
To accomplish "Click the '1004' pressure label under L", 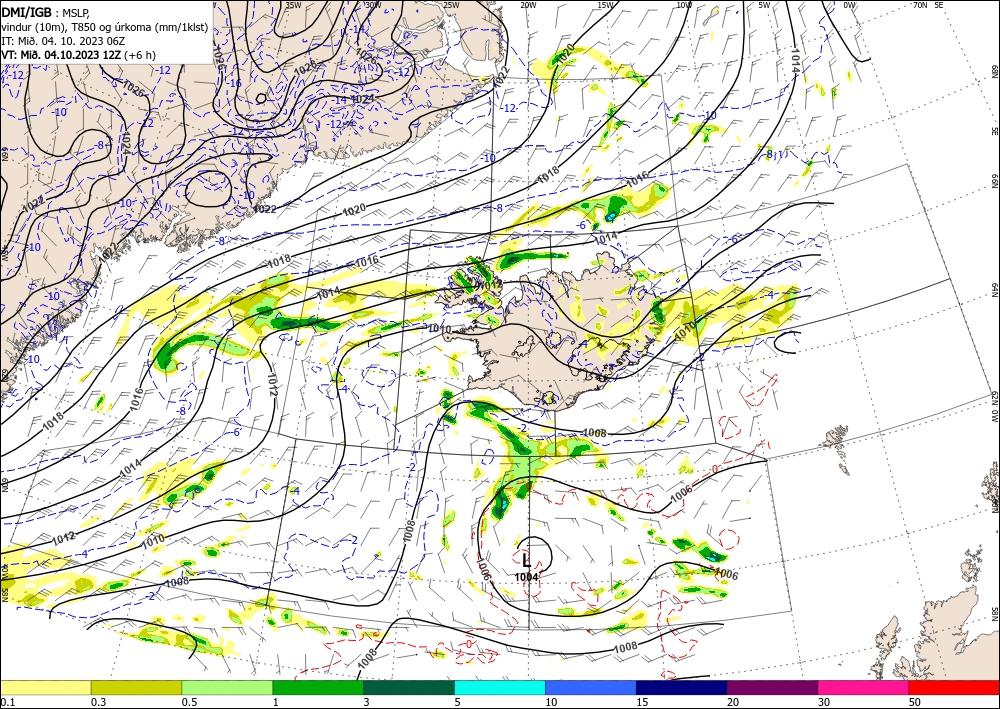I will (527, 577).
